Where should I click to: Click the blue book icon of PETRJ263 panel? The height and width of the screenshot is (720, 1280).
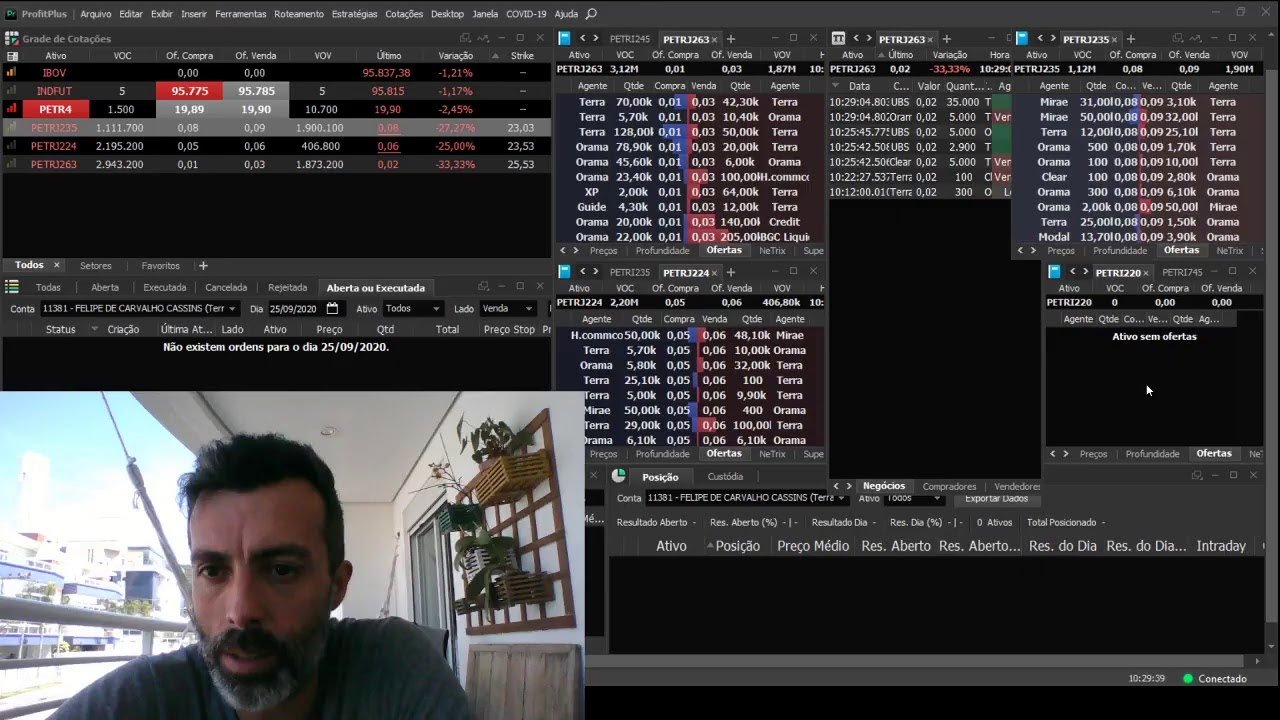[564, 38]
